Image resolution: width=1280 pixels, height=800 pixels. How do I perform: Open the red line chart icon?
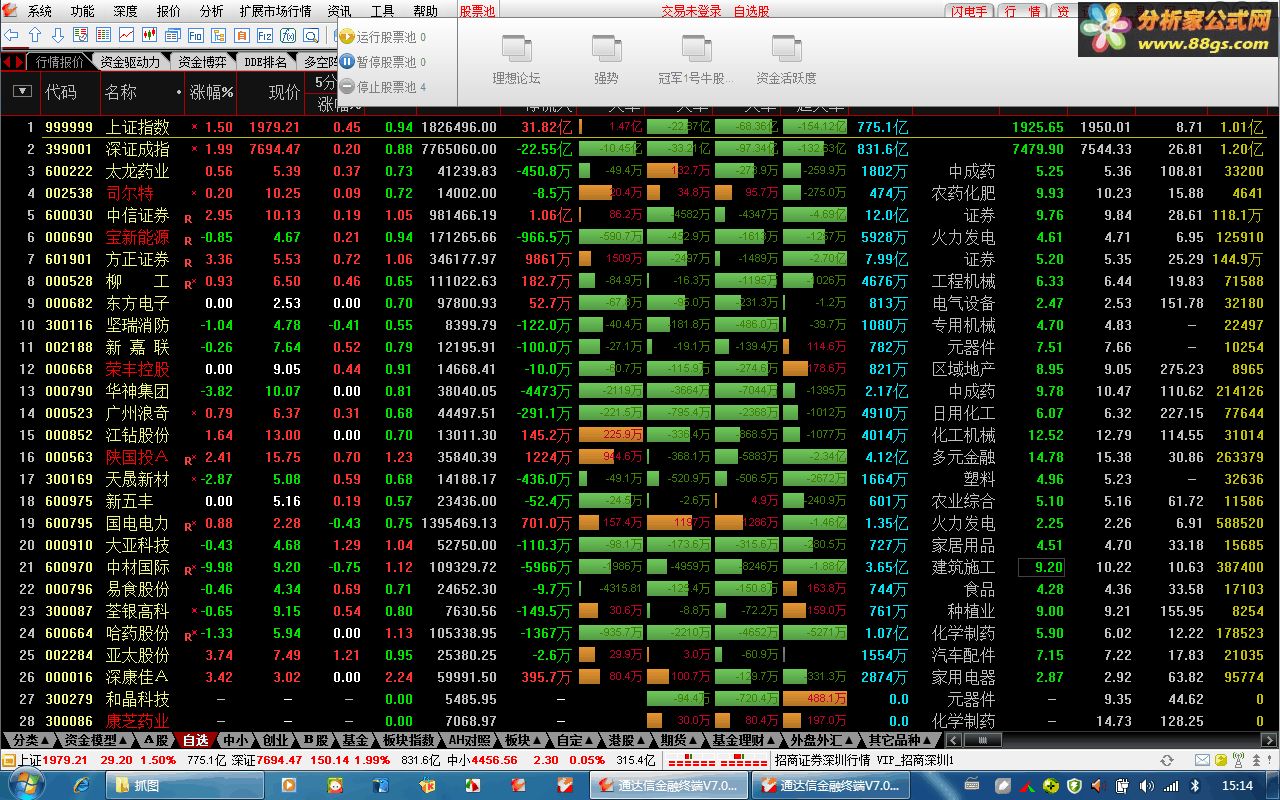[126, 35]
